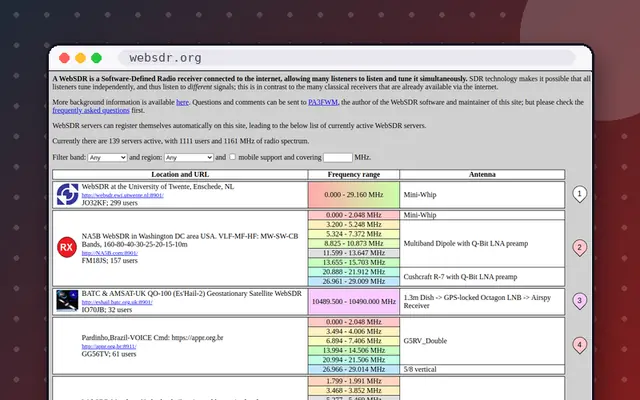Click the 'Location and URL' column header

click(x=180, y=175)
